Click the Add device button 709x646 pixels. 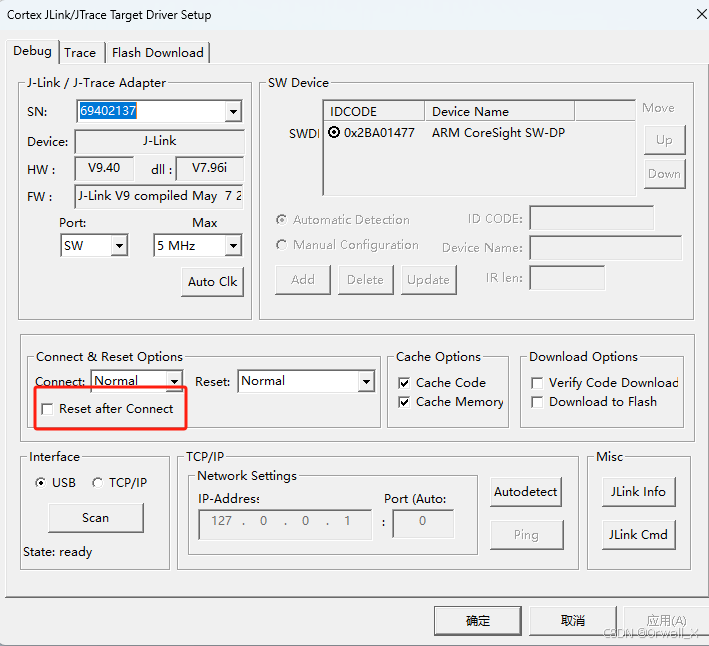click(303, 280)
